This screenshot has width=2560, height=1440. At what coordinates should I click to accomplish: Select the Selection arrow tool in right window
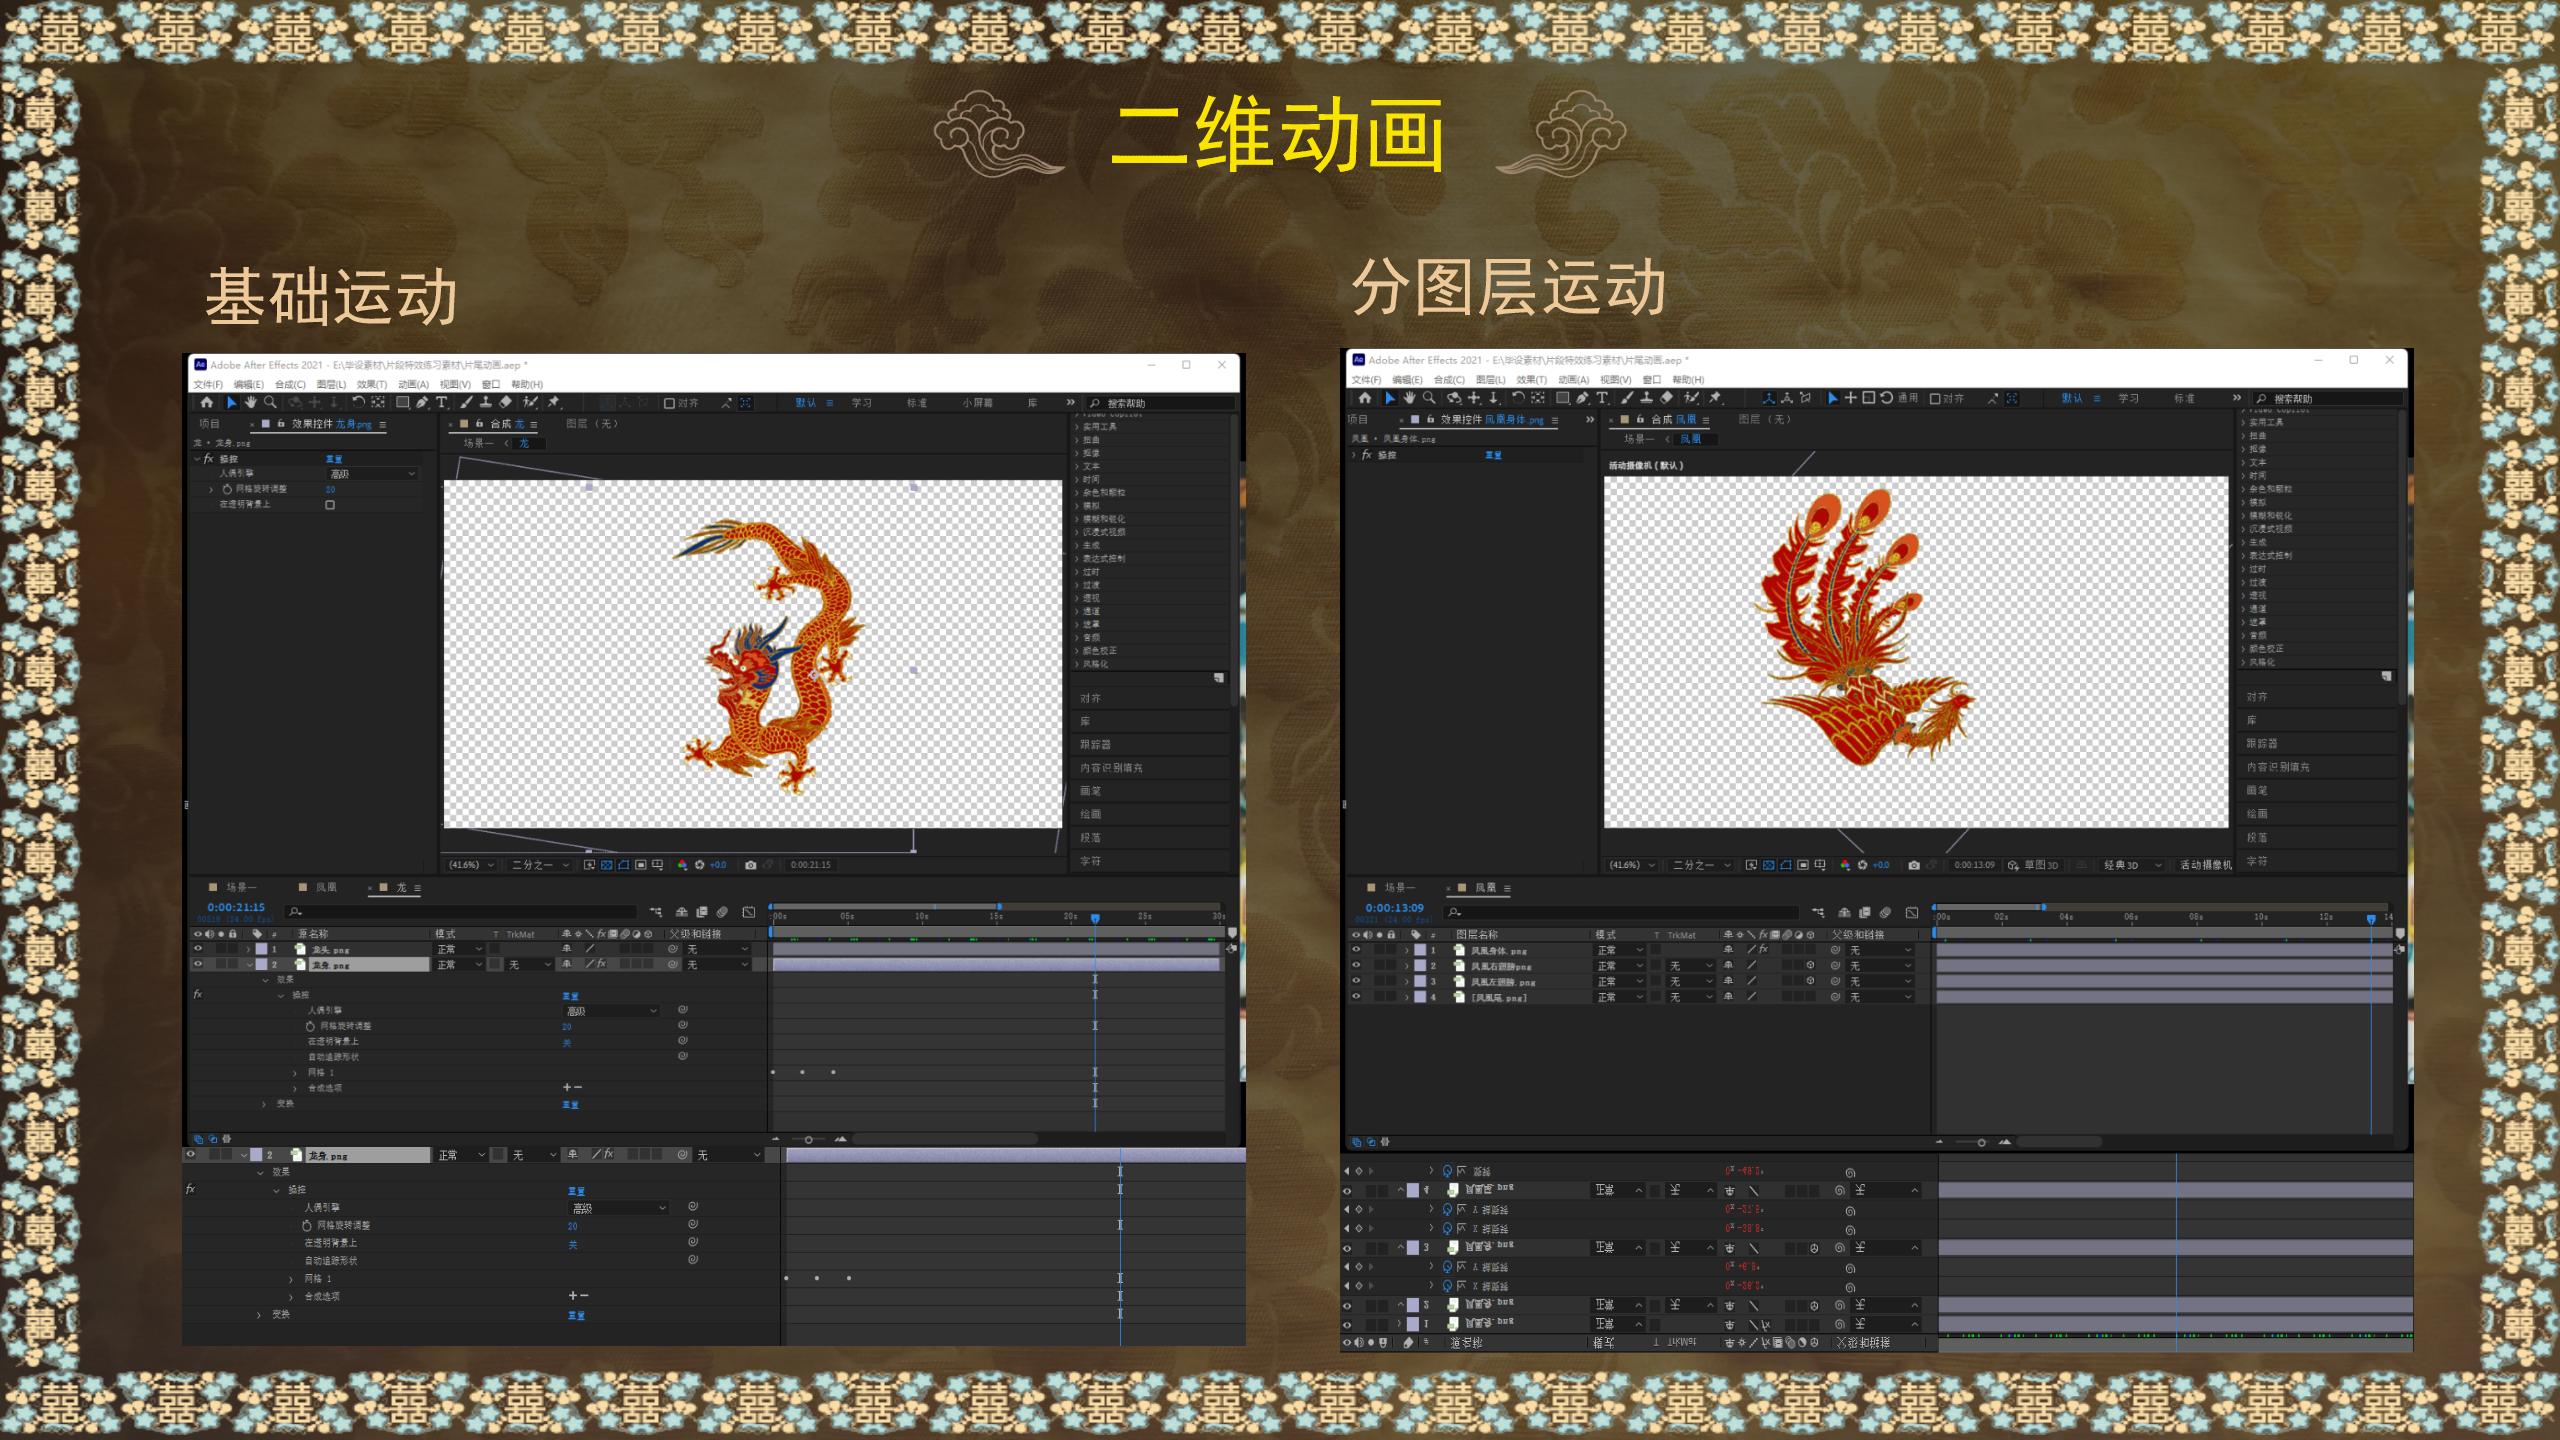coord(1389,398)
